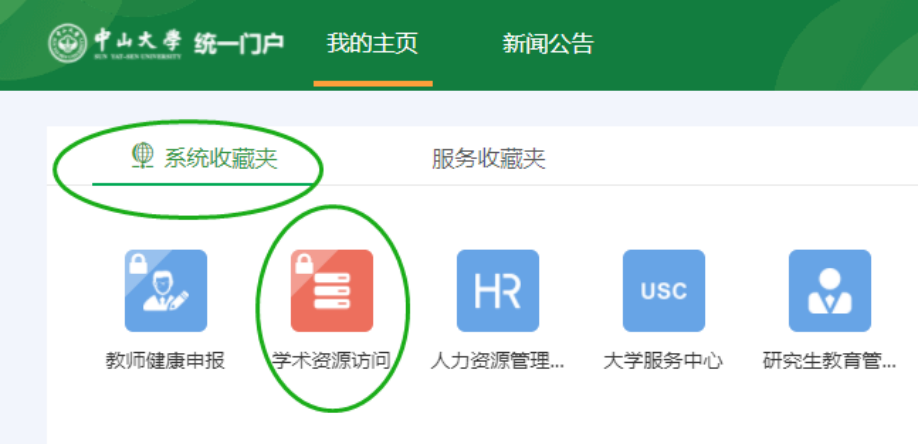Click the globe icon beside 系统收藏夹
This screenshot has height=445, width=919.
[143, 157]
